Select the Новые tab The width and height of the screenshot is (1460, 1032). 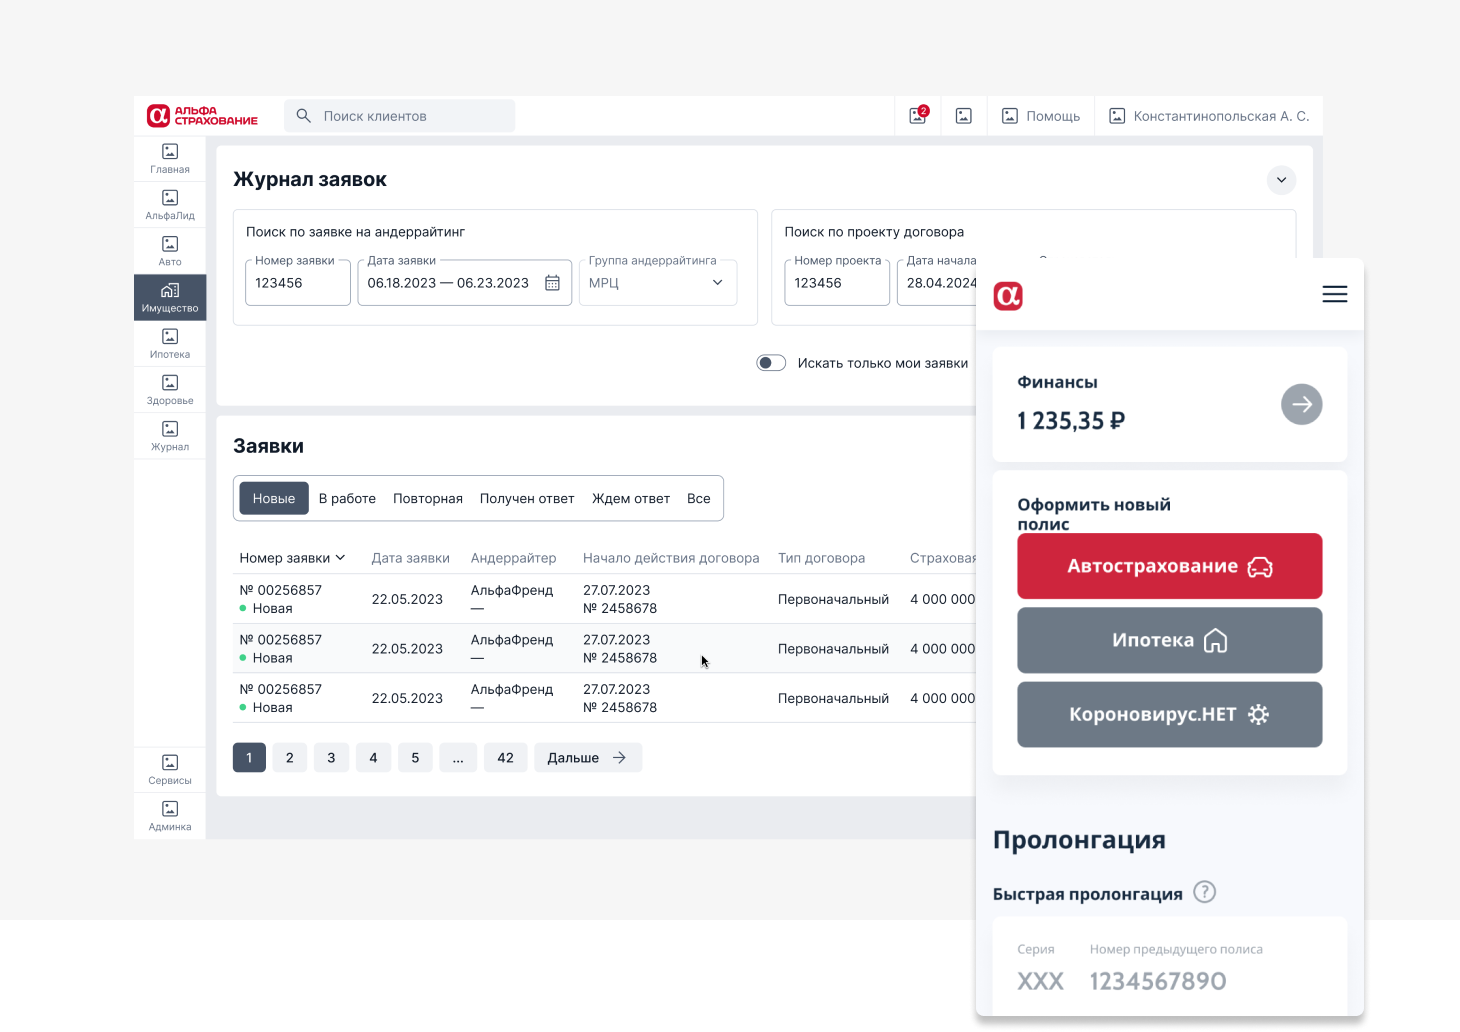274,498
